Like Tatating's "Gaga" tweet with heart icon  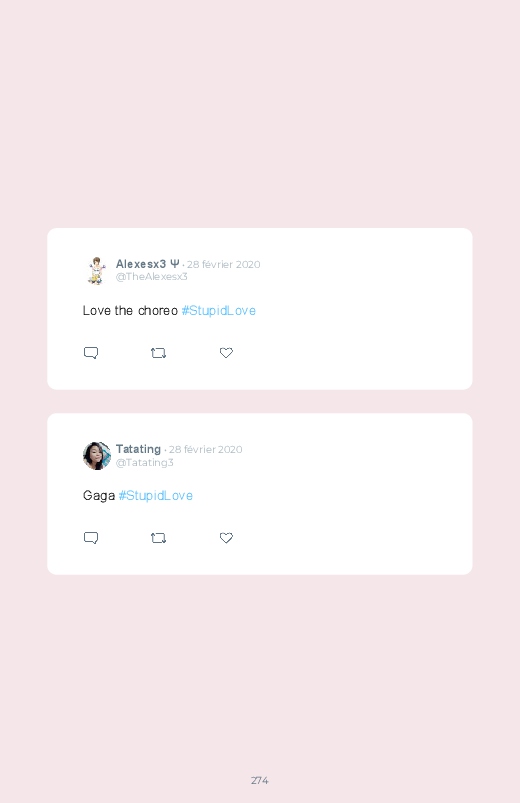pyautogui.click(x=226, y=538)
